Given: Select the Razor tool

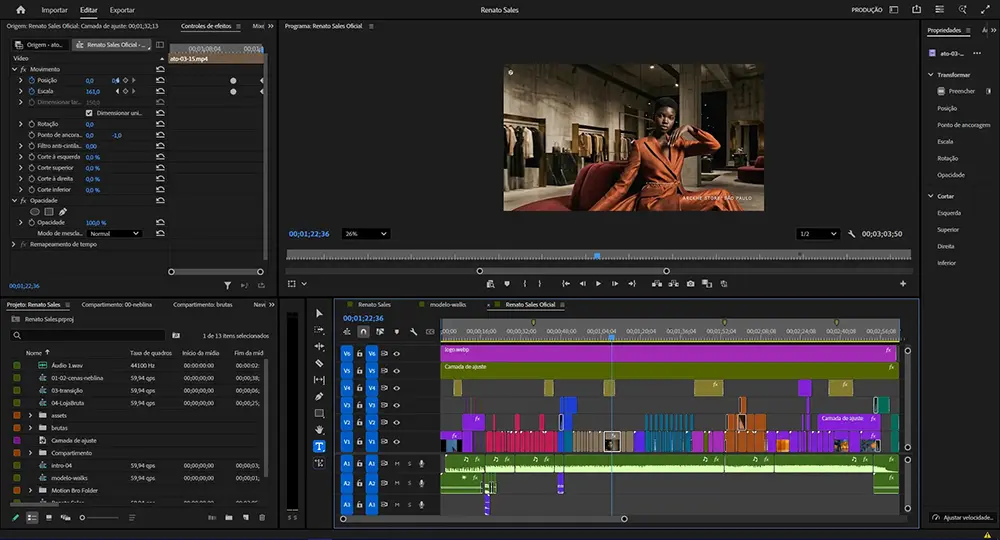Looking at the screenshot, I should 319,363.
